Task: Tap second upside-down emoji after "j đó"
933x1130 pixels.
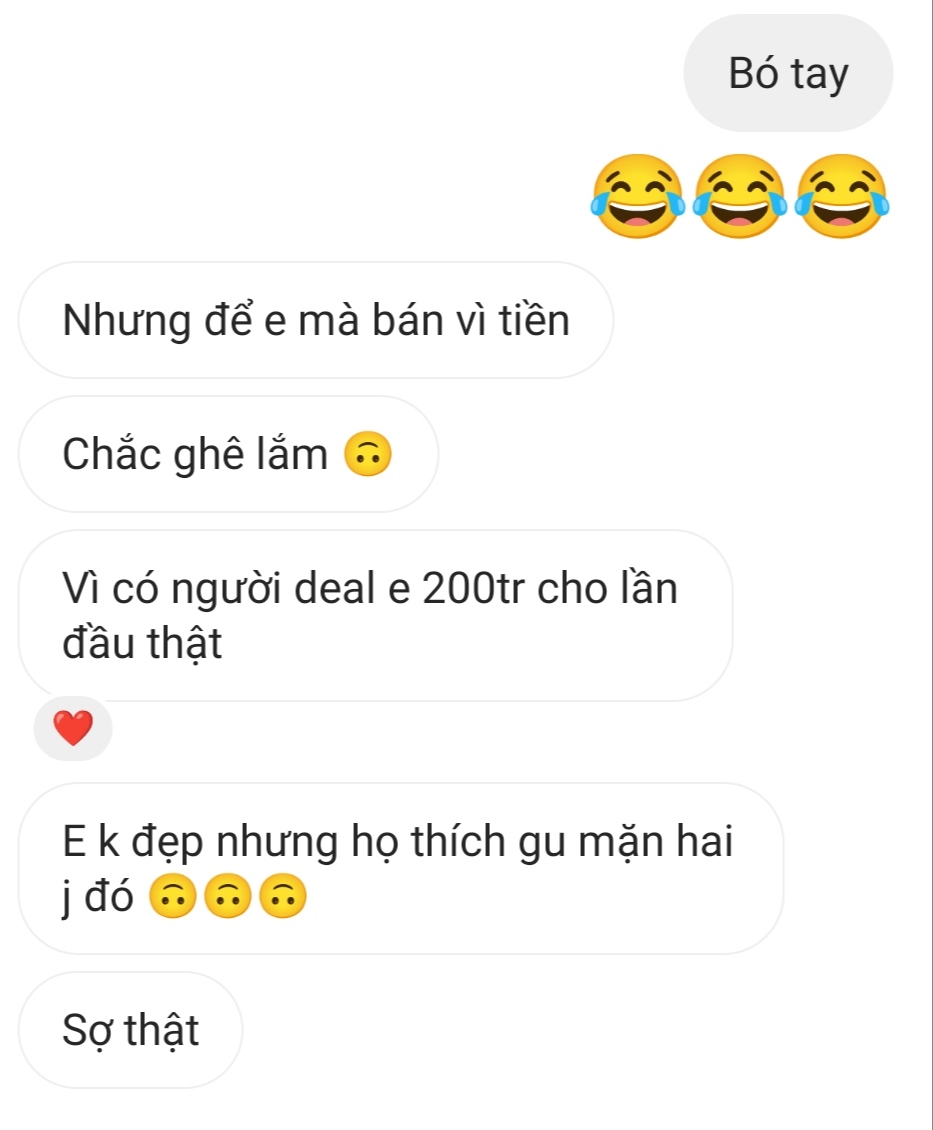Action: (x=228, y=897)
